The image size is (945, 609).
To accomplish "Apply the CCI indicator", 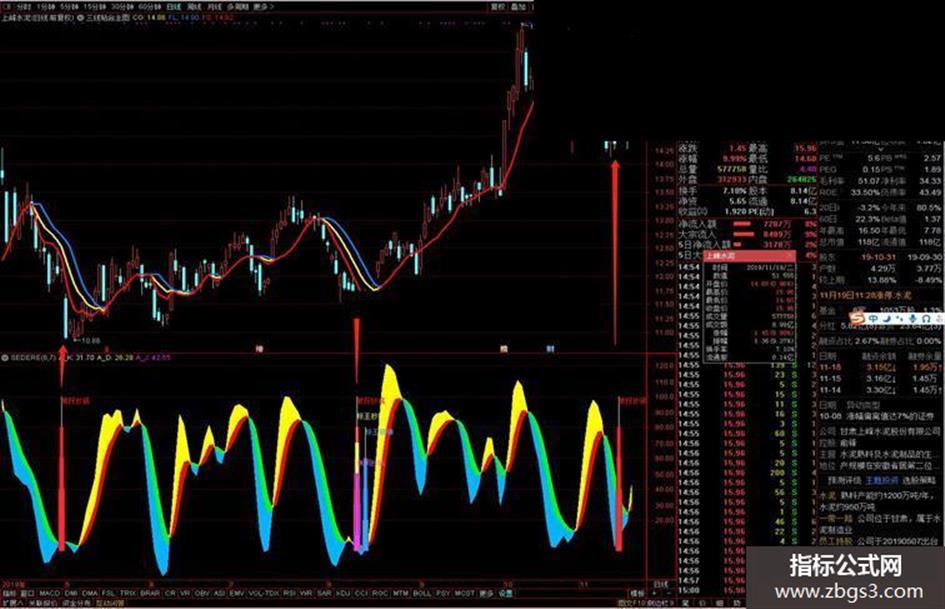I will pos(361,593).
